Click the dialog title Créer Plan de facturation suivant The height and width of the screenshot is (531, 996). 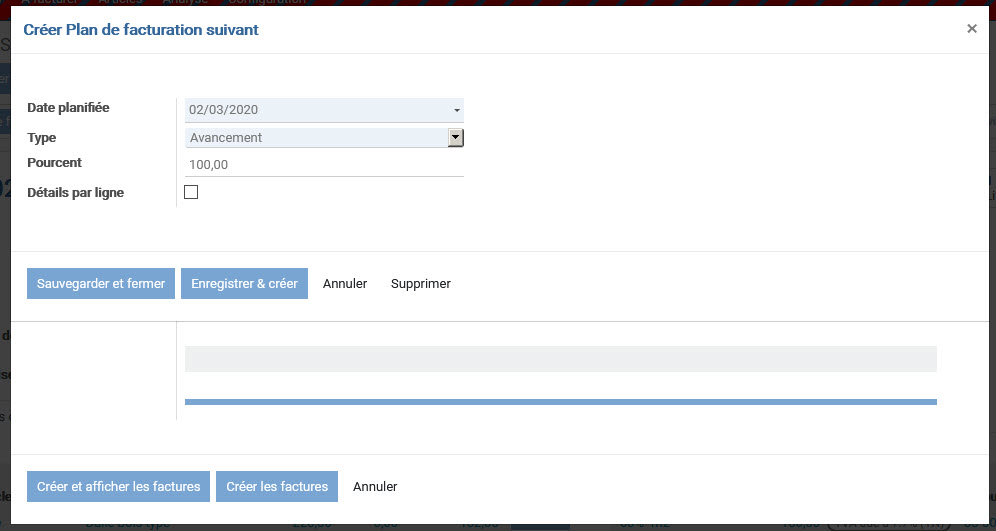[x=141, y=30]
